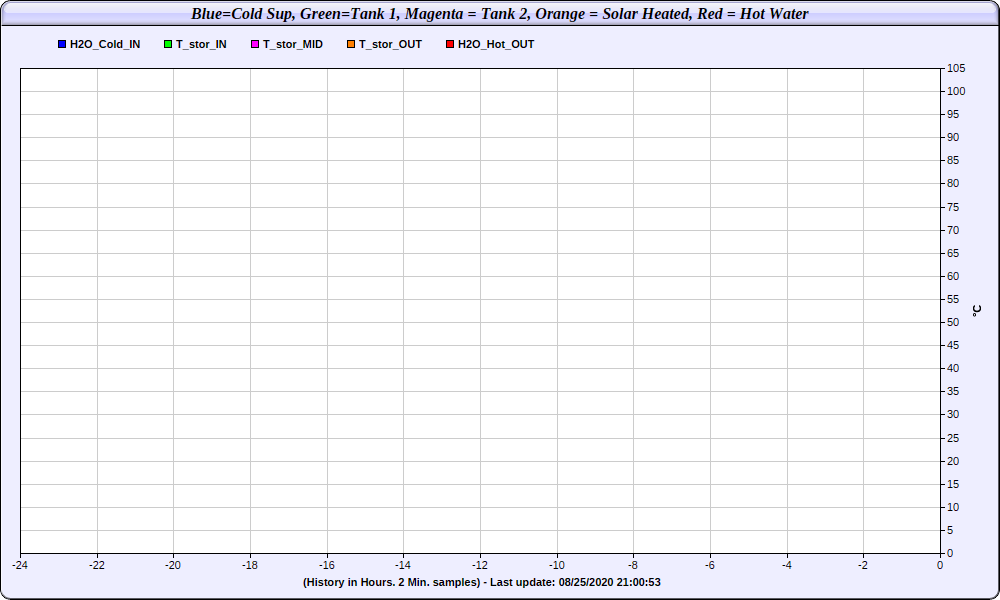This screenshot has height=600, width=1000.
Task: Toggle the T_stor_MID series label
Action: (293, 44)
